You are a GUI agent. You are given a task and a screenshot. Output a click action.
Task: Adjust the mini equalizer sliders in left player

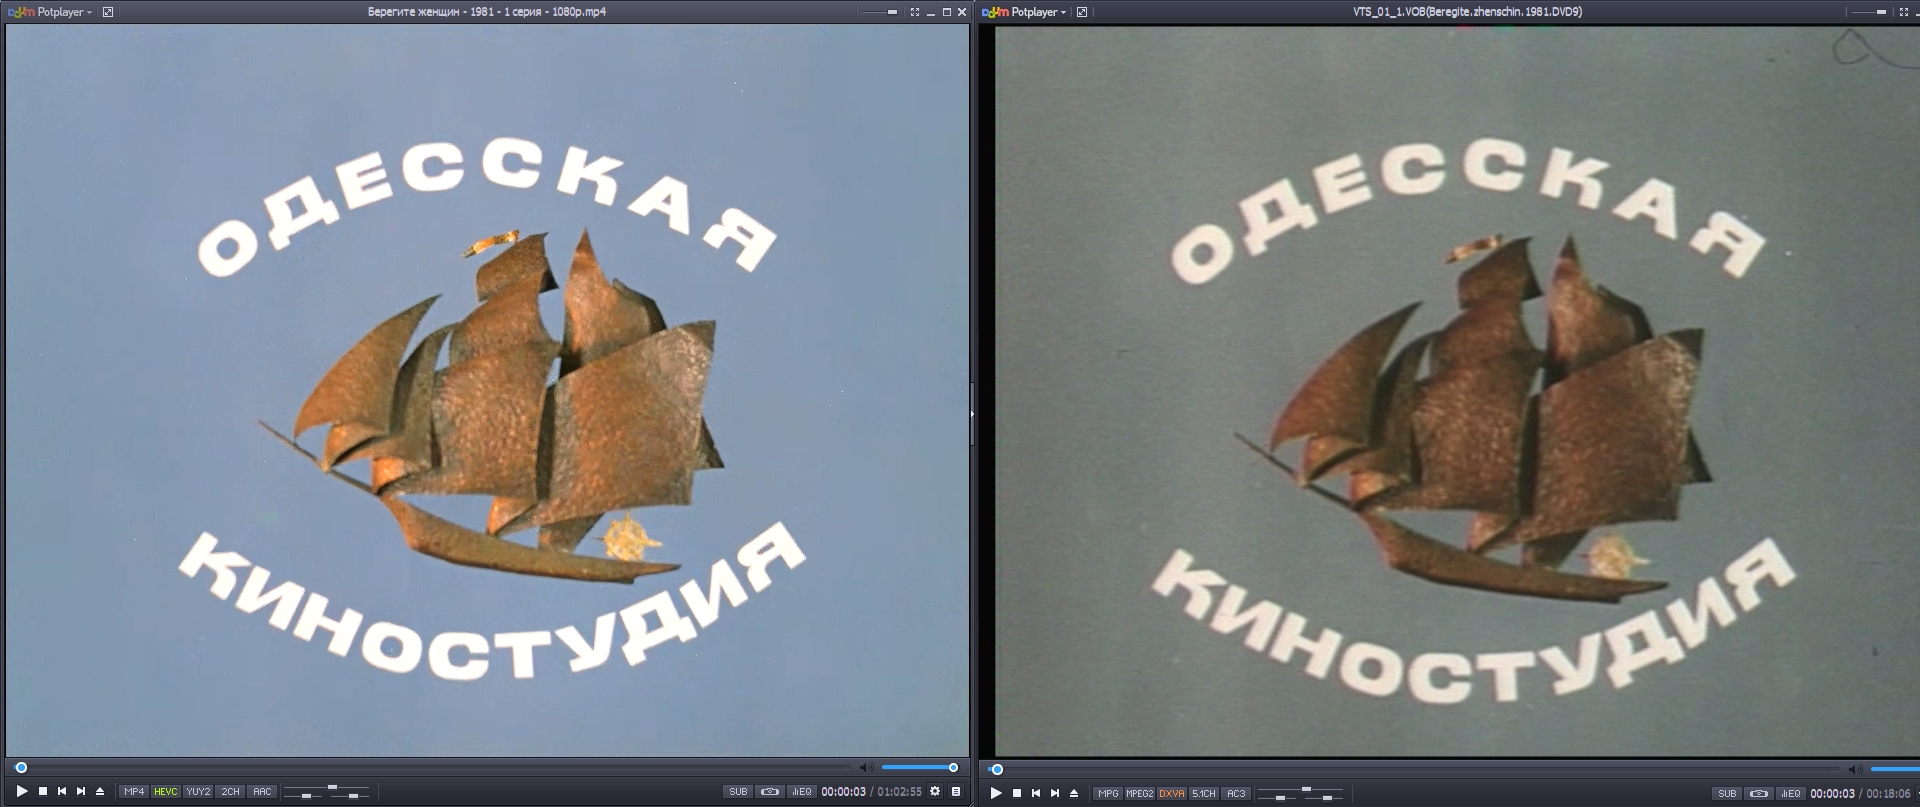click(x=326, y=792)
